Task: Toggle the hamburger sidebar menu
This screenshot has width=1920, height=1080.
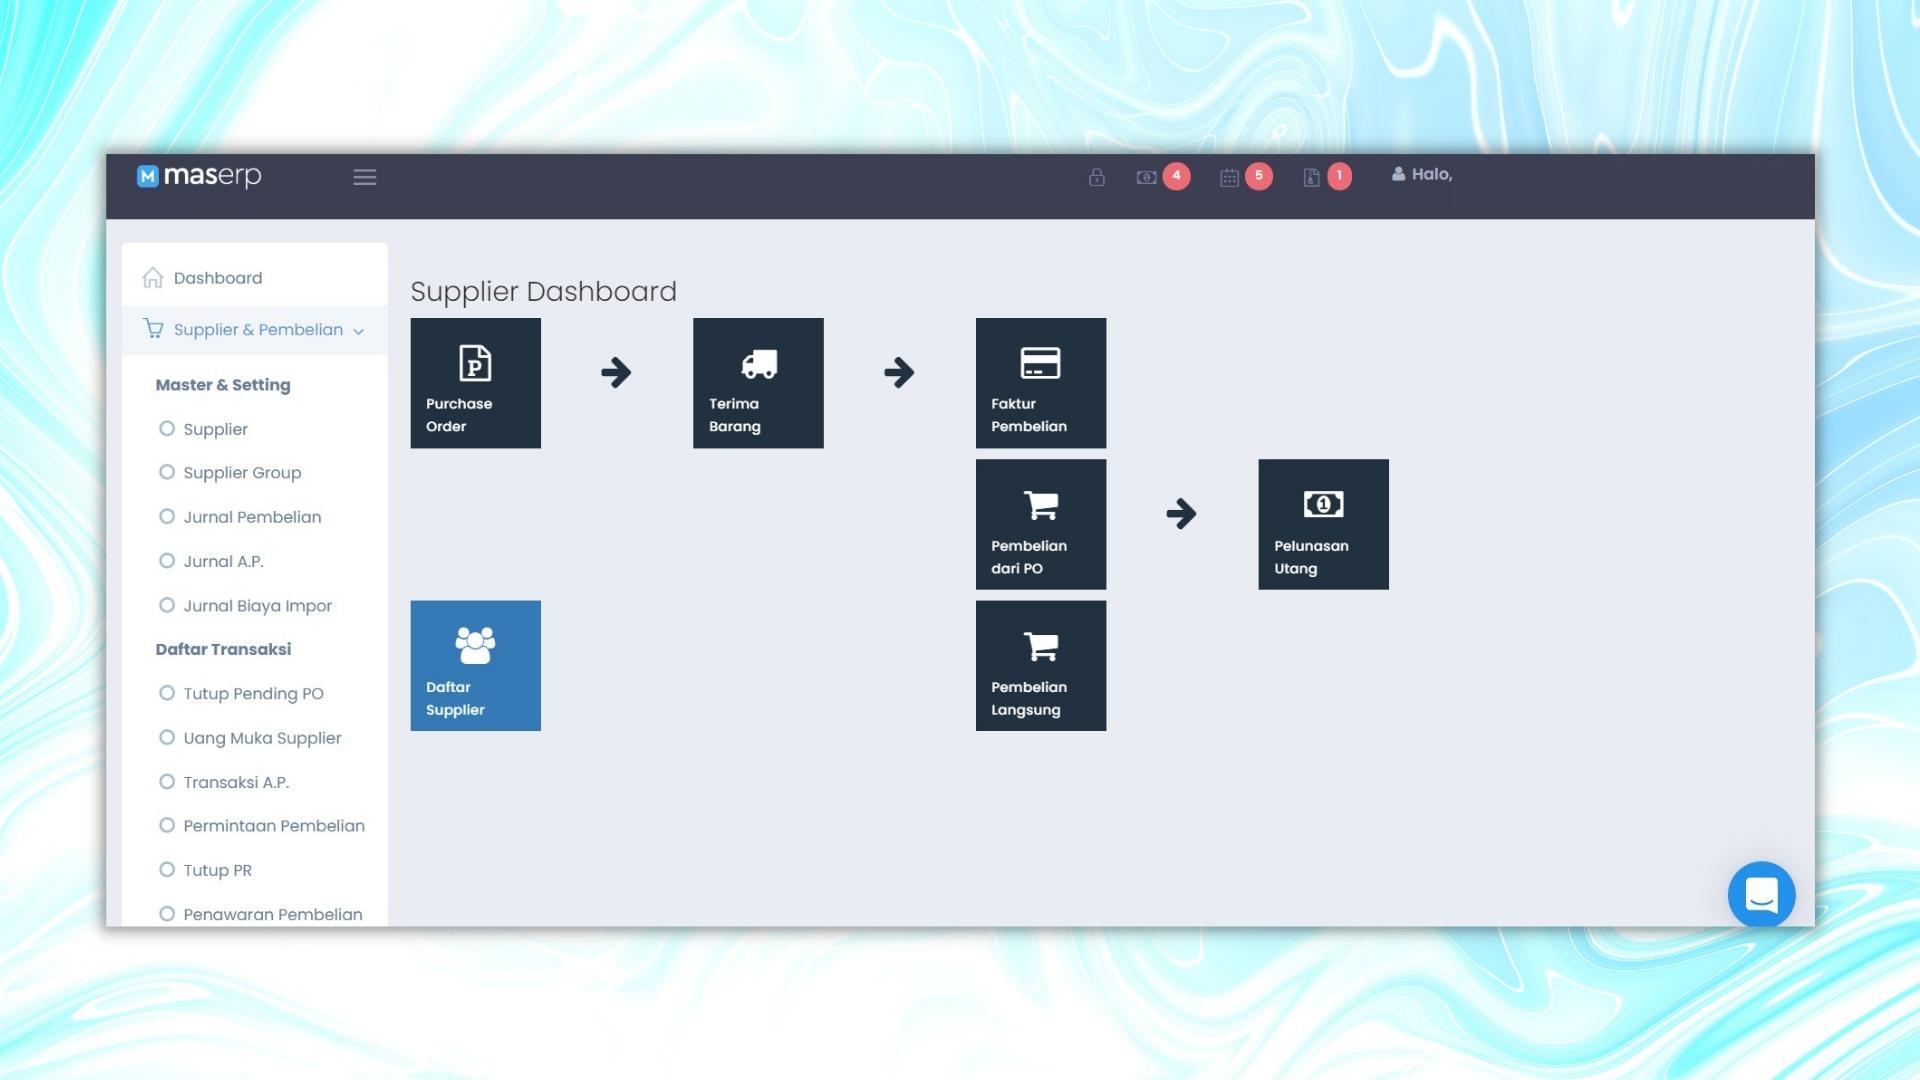Action: [365, 177]
